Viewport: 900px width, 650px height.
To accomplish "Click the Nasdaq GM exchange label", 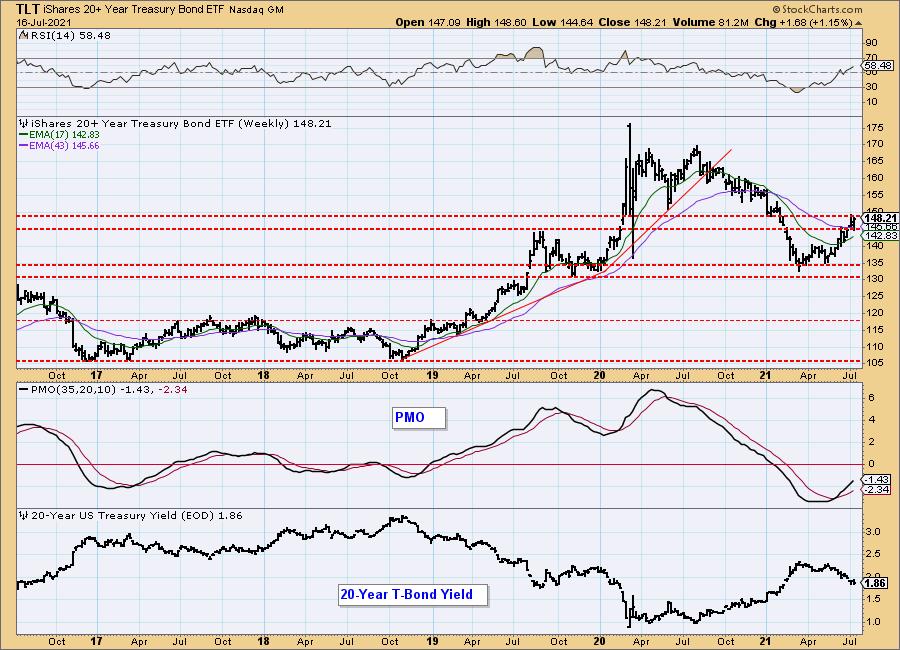I will tap(257, 10).
